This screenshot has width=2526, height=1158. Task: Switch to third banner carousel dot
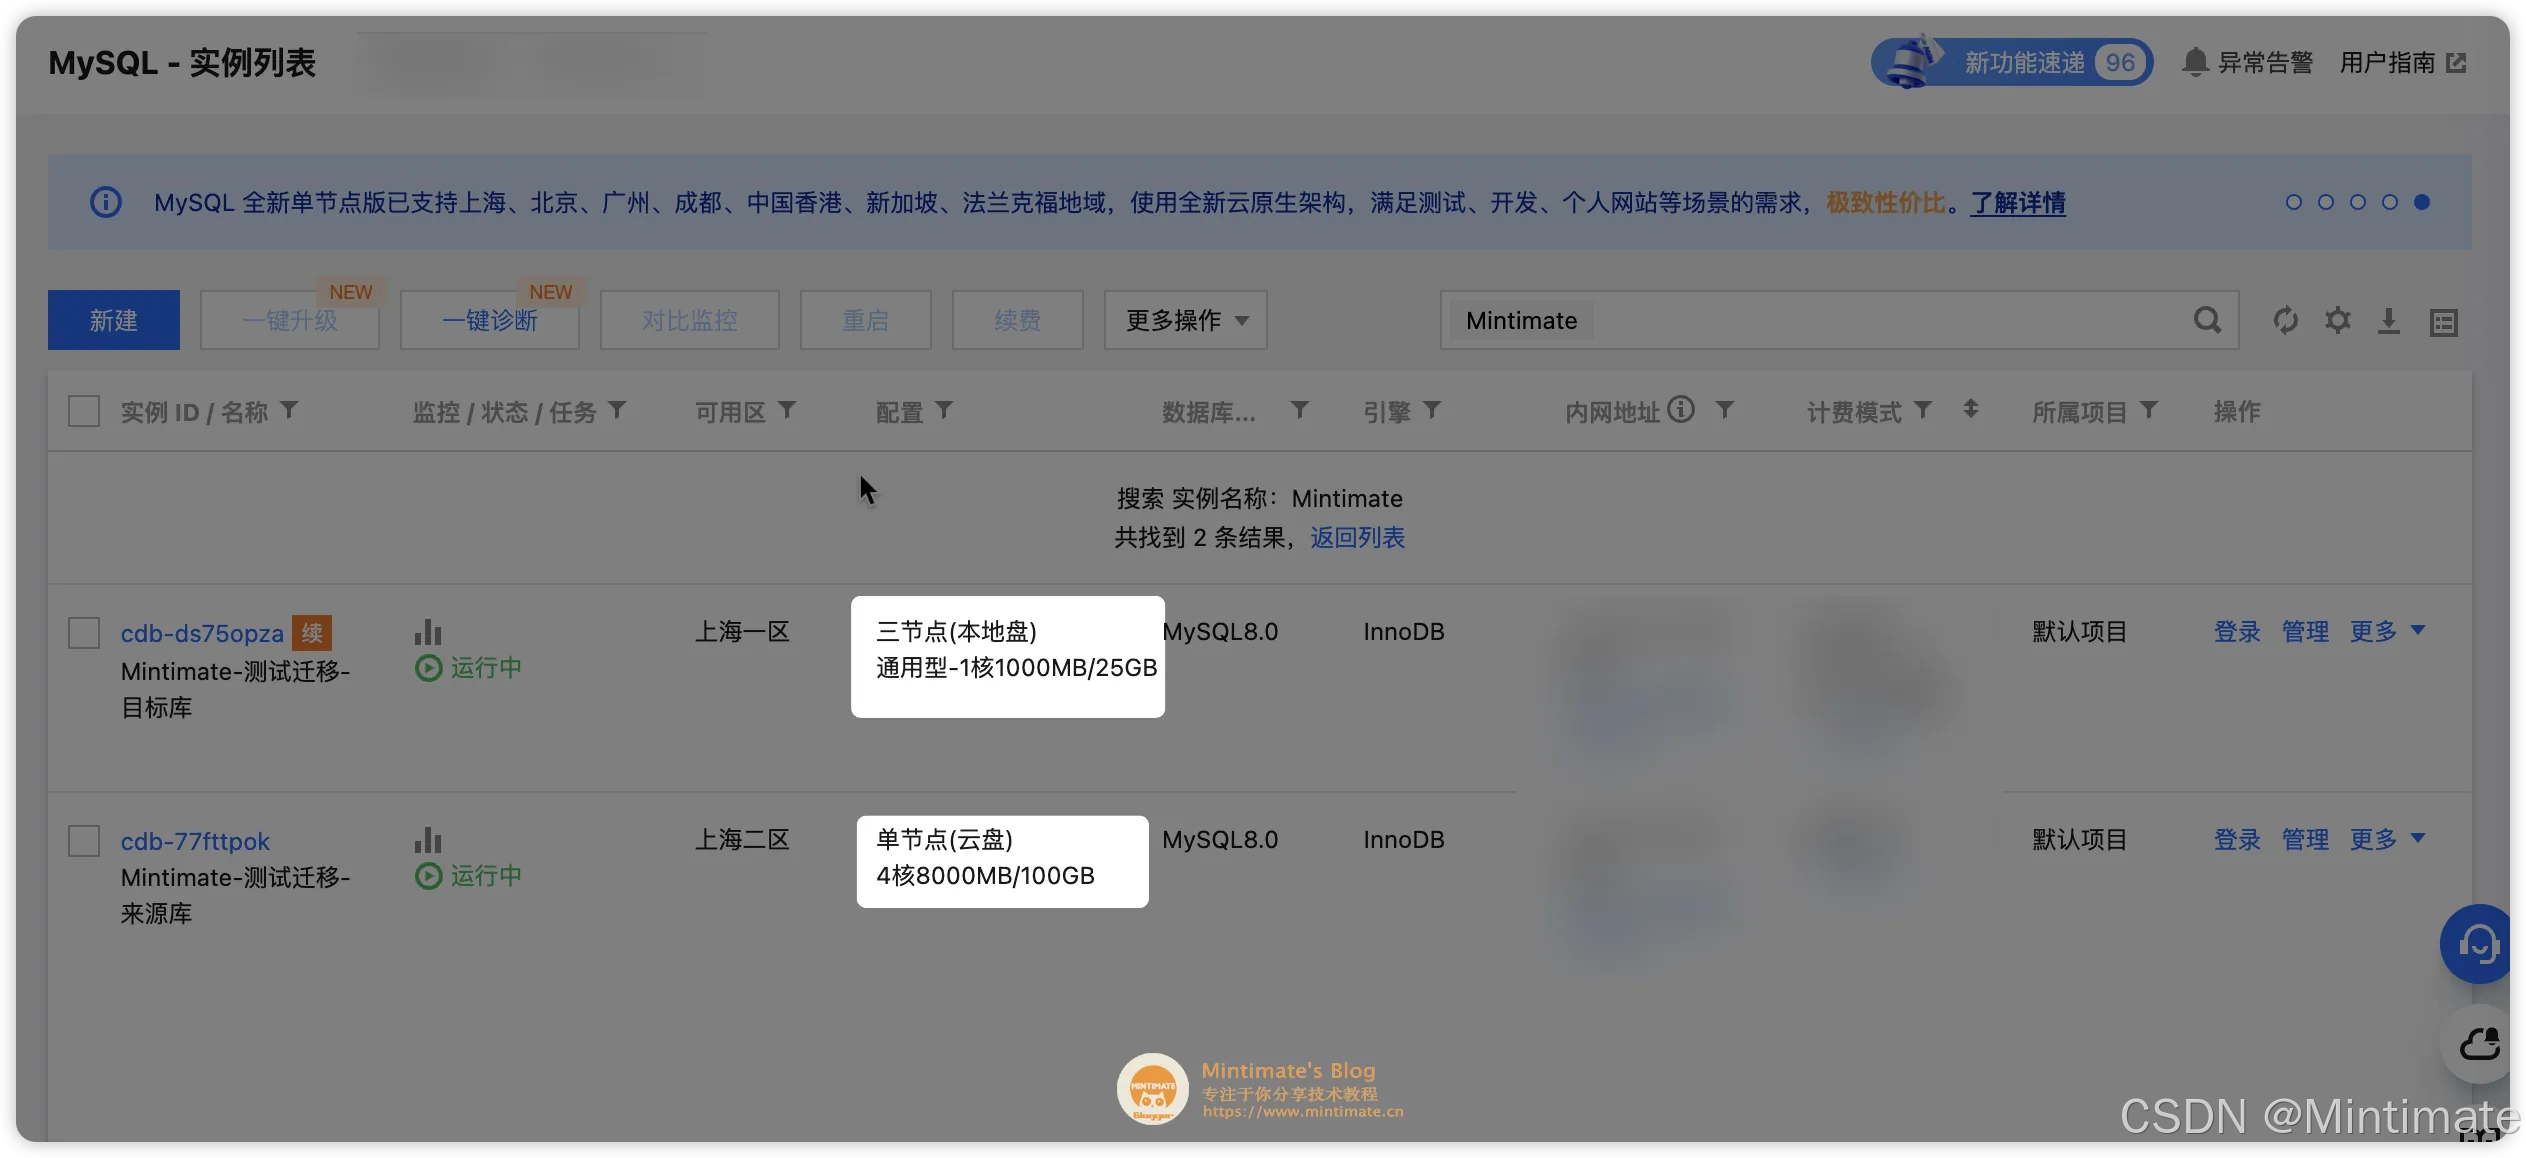coord(2358,202)
